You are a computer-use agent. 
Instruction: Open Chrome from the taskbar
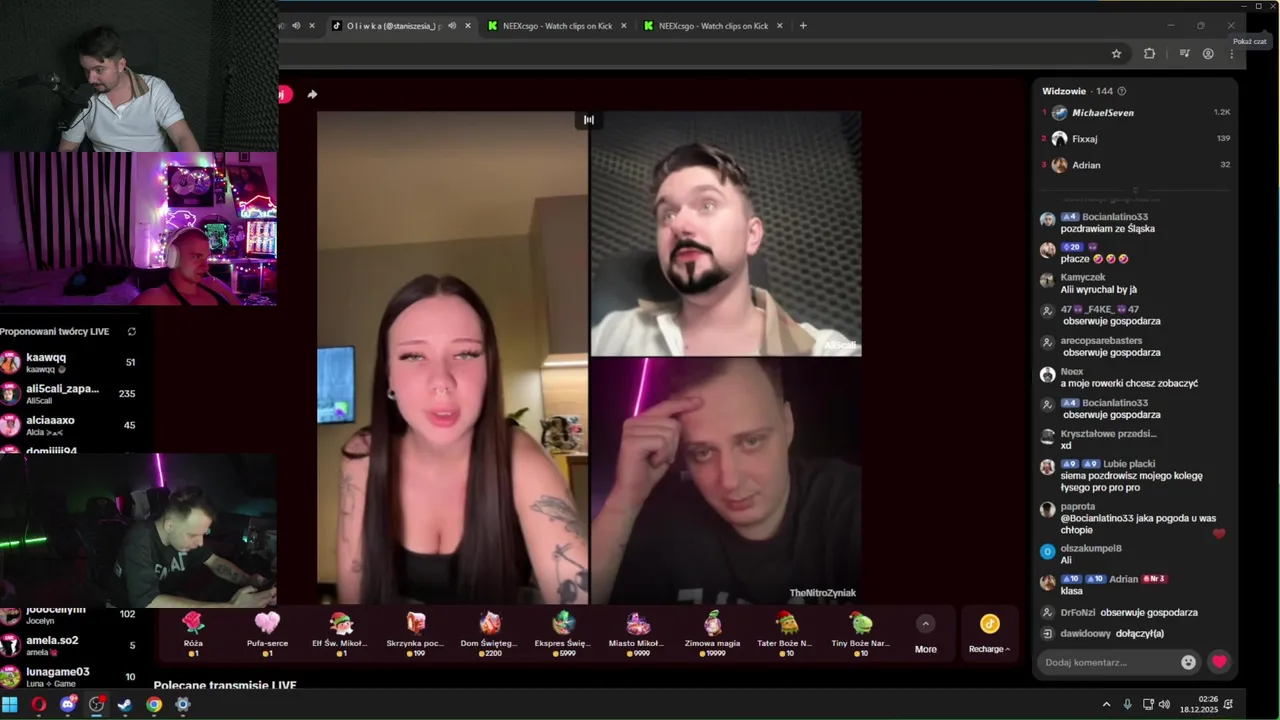click(154, 704)
